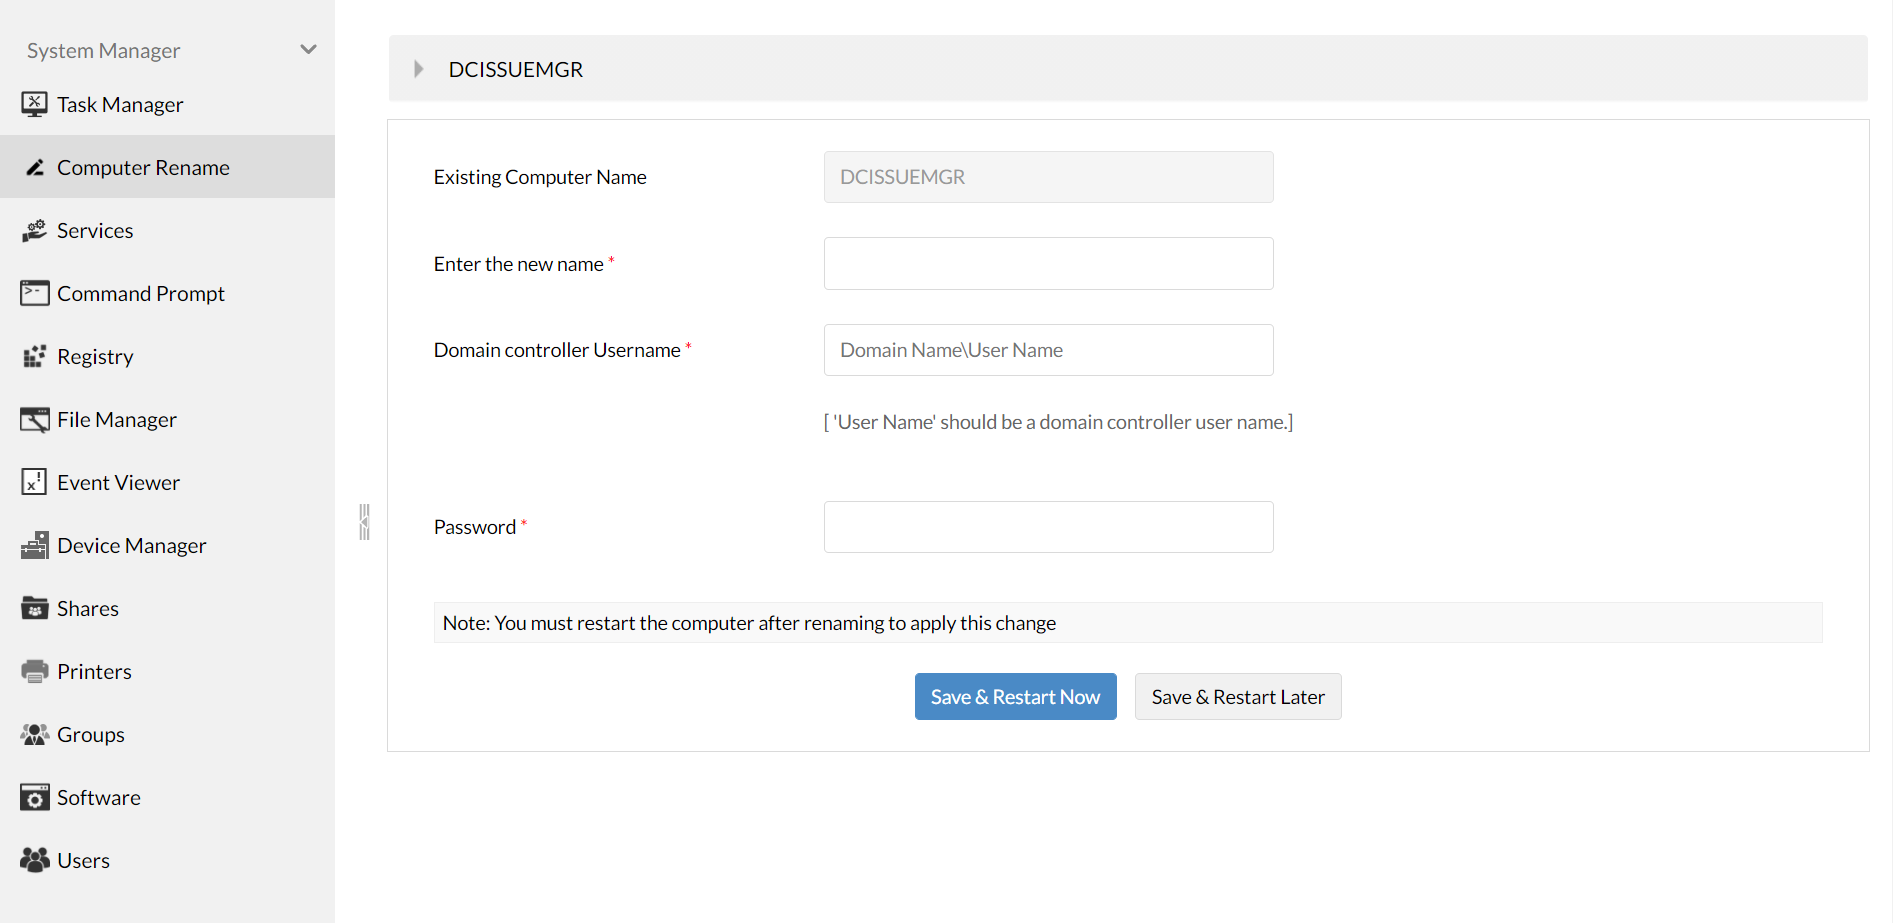Toggle the sidebar collapse handle
This screenshot has width=1893, height=923.
click(364, 522)
